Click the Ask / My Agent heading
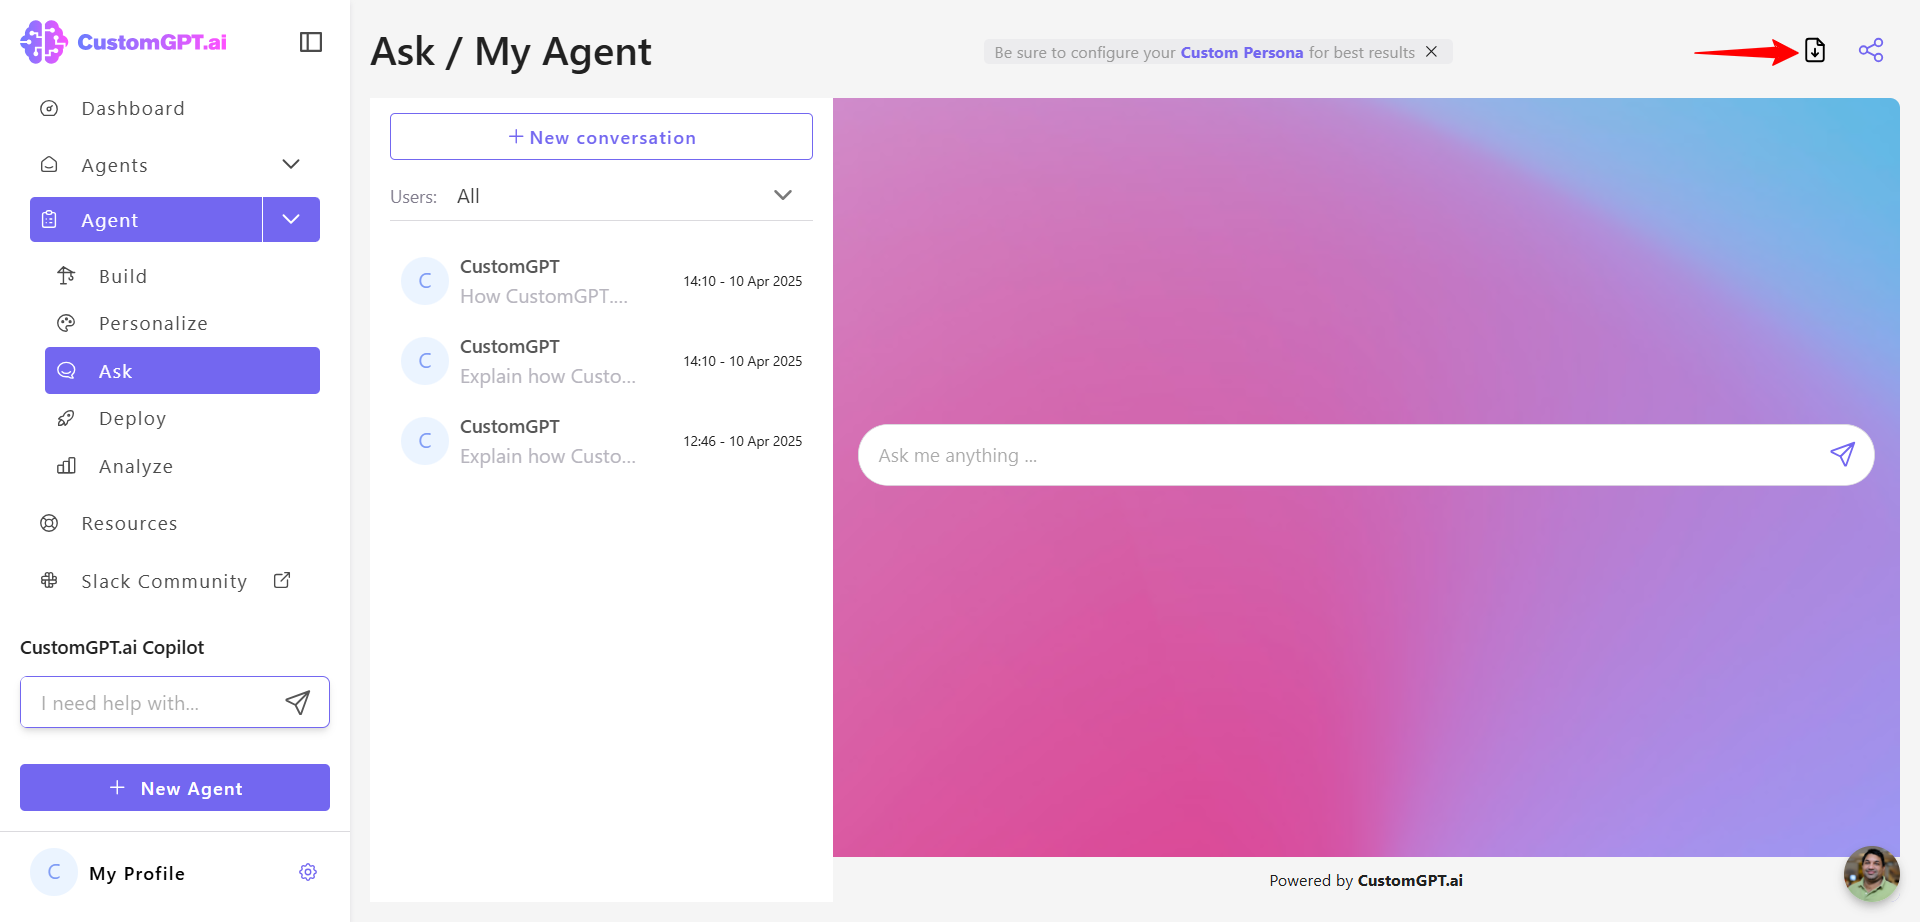The width and height of the screenshot is (1920, 922). point(511,52)
